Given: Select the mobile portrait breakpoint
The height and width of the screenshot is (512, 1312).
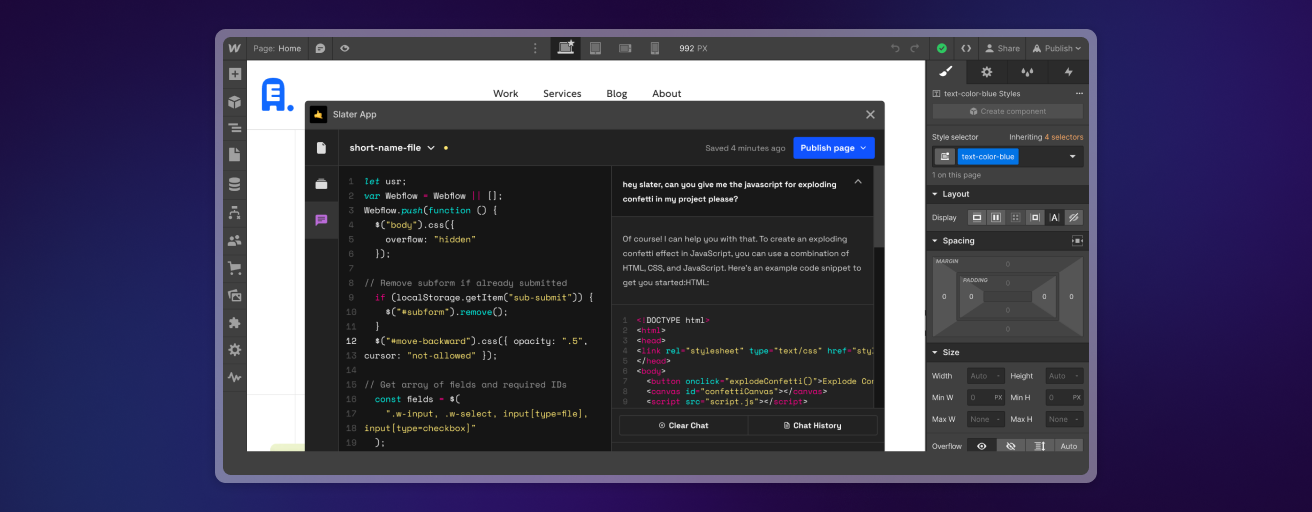Looking at the screenshot, I should [x=655, y=48].
